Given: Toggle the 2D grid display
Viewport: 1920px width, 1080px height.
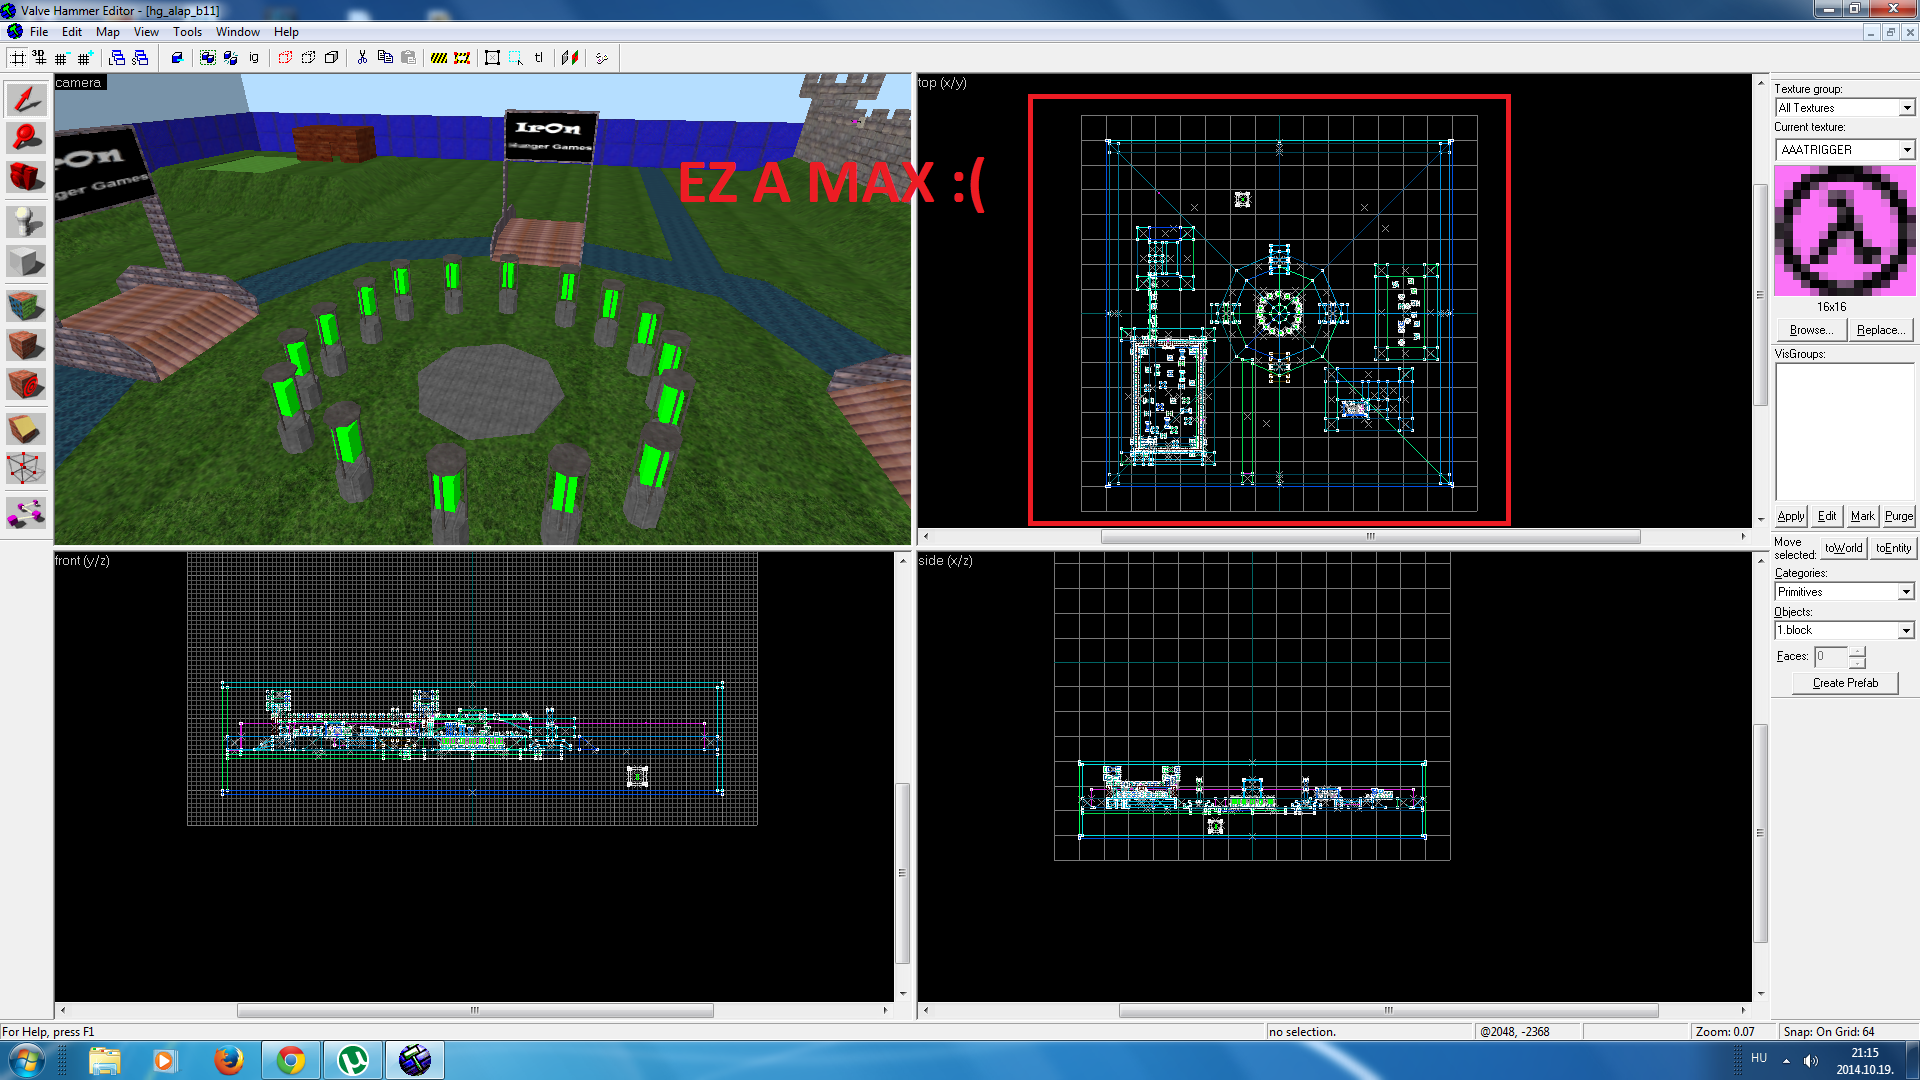Looking at the screenshot, I should [x=17, y=58].
